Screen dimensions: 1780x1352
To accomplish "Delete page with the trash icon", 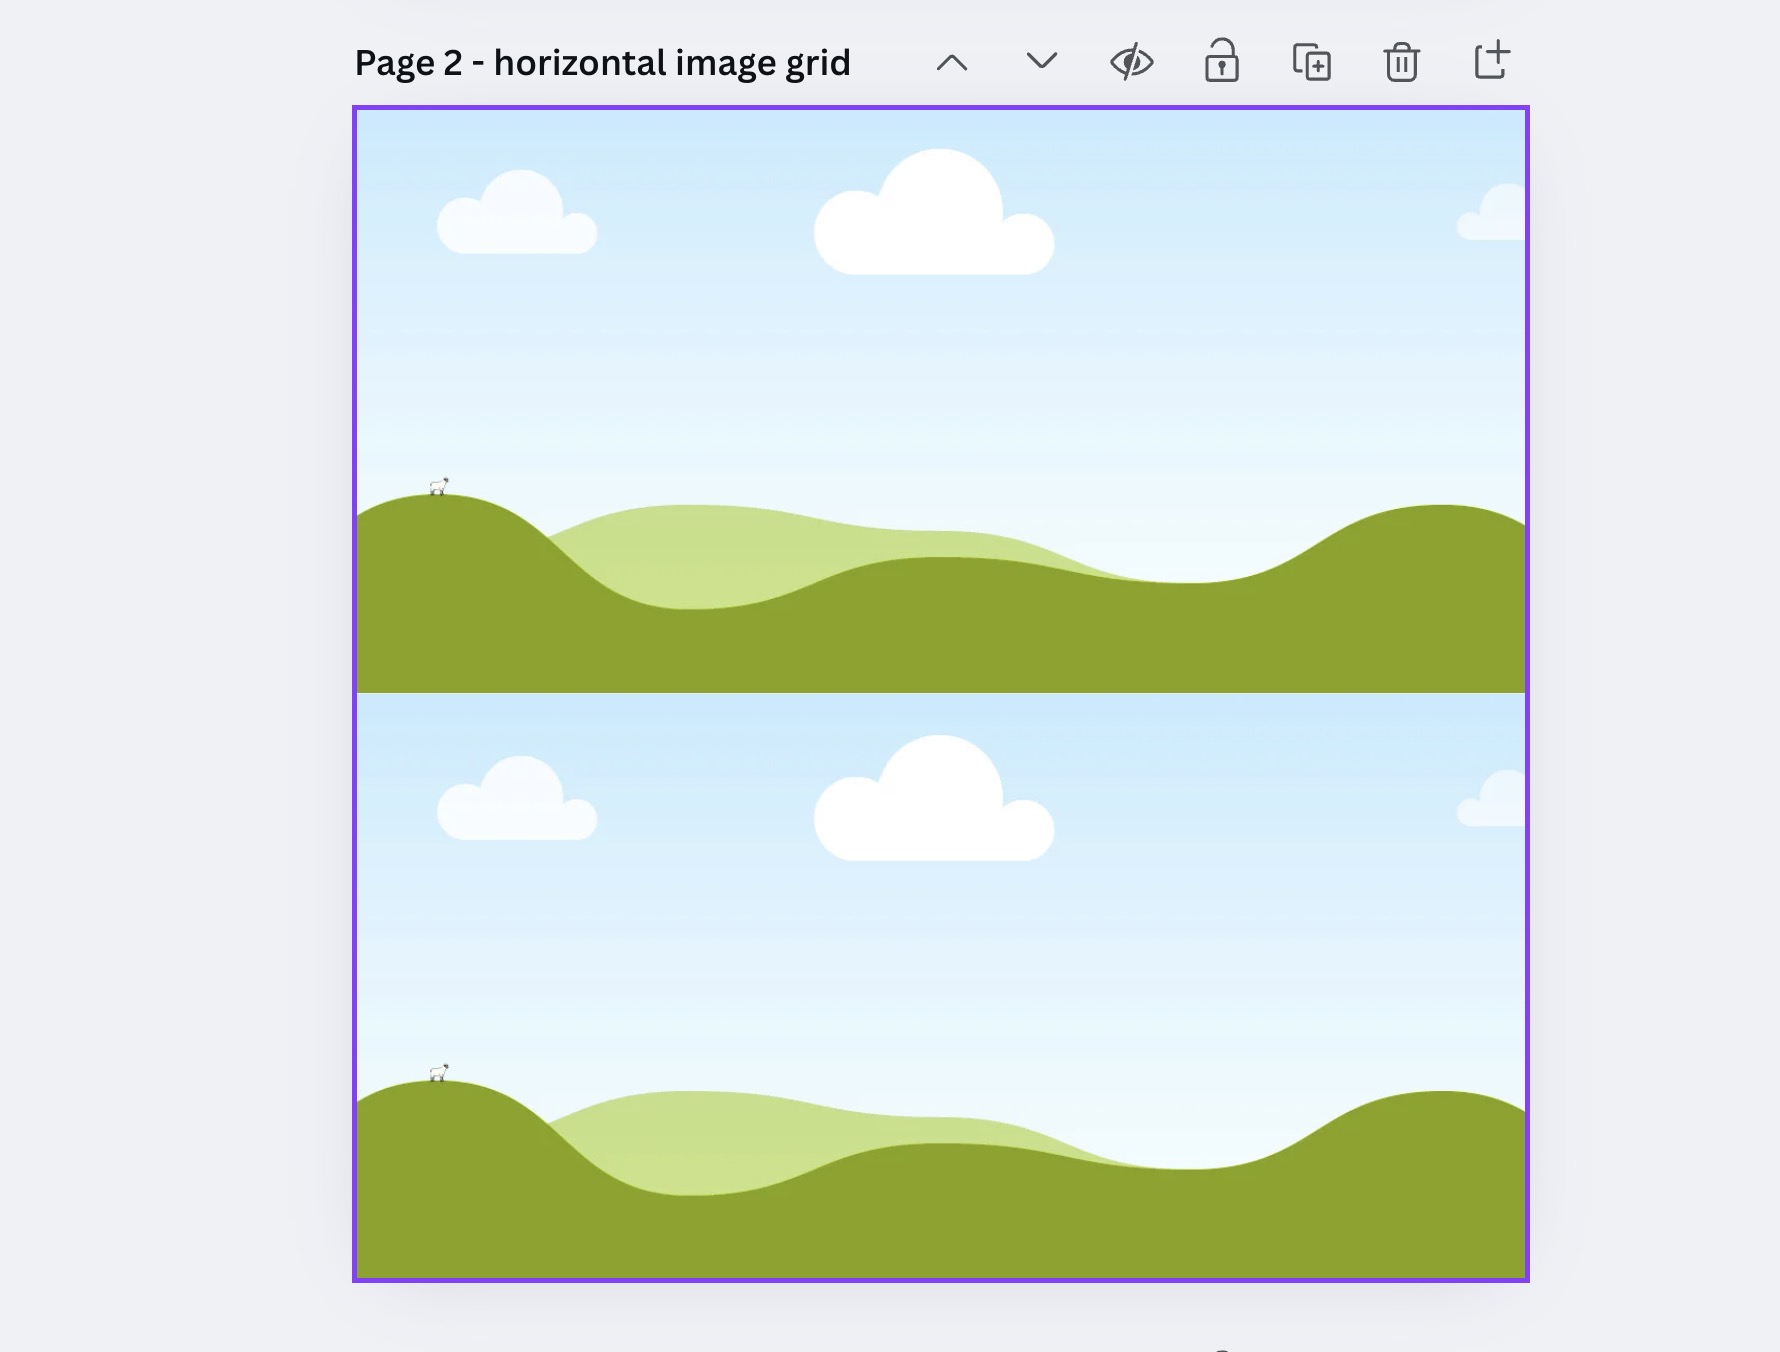I will (x=1402, y=62).
